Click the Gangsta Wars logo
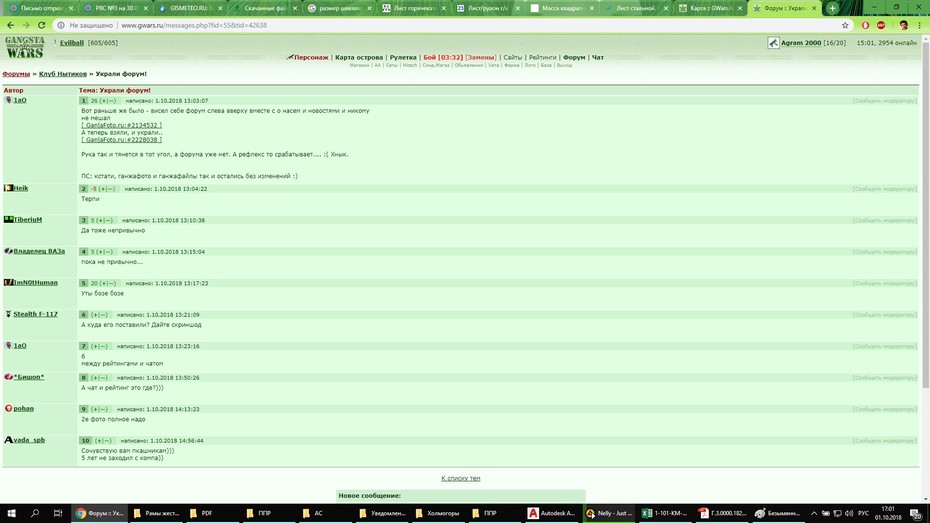Viewport: 930px width, 523px height. 24,47
